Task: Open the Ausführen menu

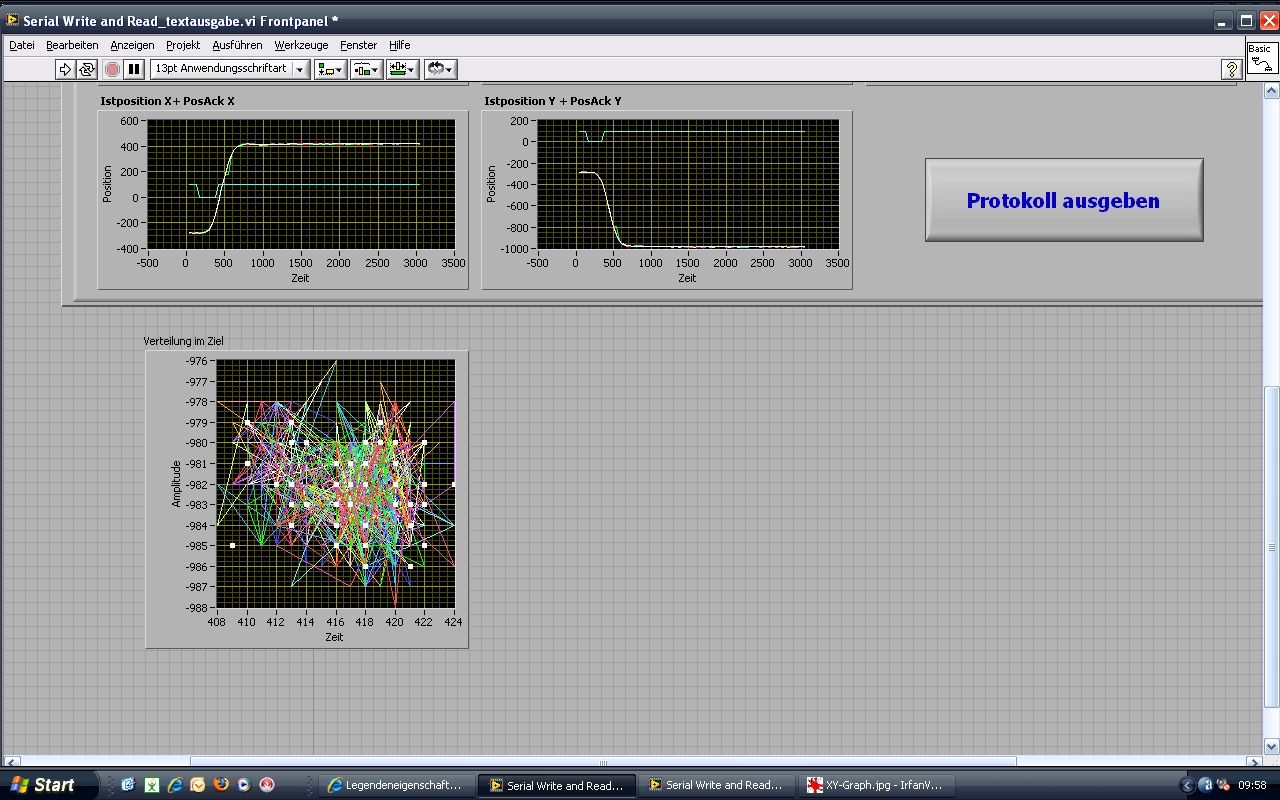Action: click(237, 45)
